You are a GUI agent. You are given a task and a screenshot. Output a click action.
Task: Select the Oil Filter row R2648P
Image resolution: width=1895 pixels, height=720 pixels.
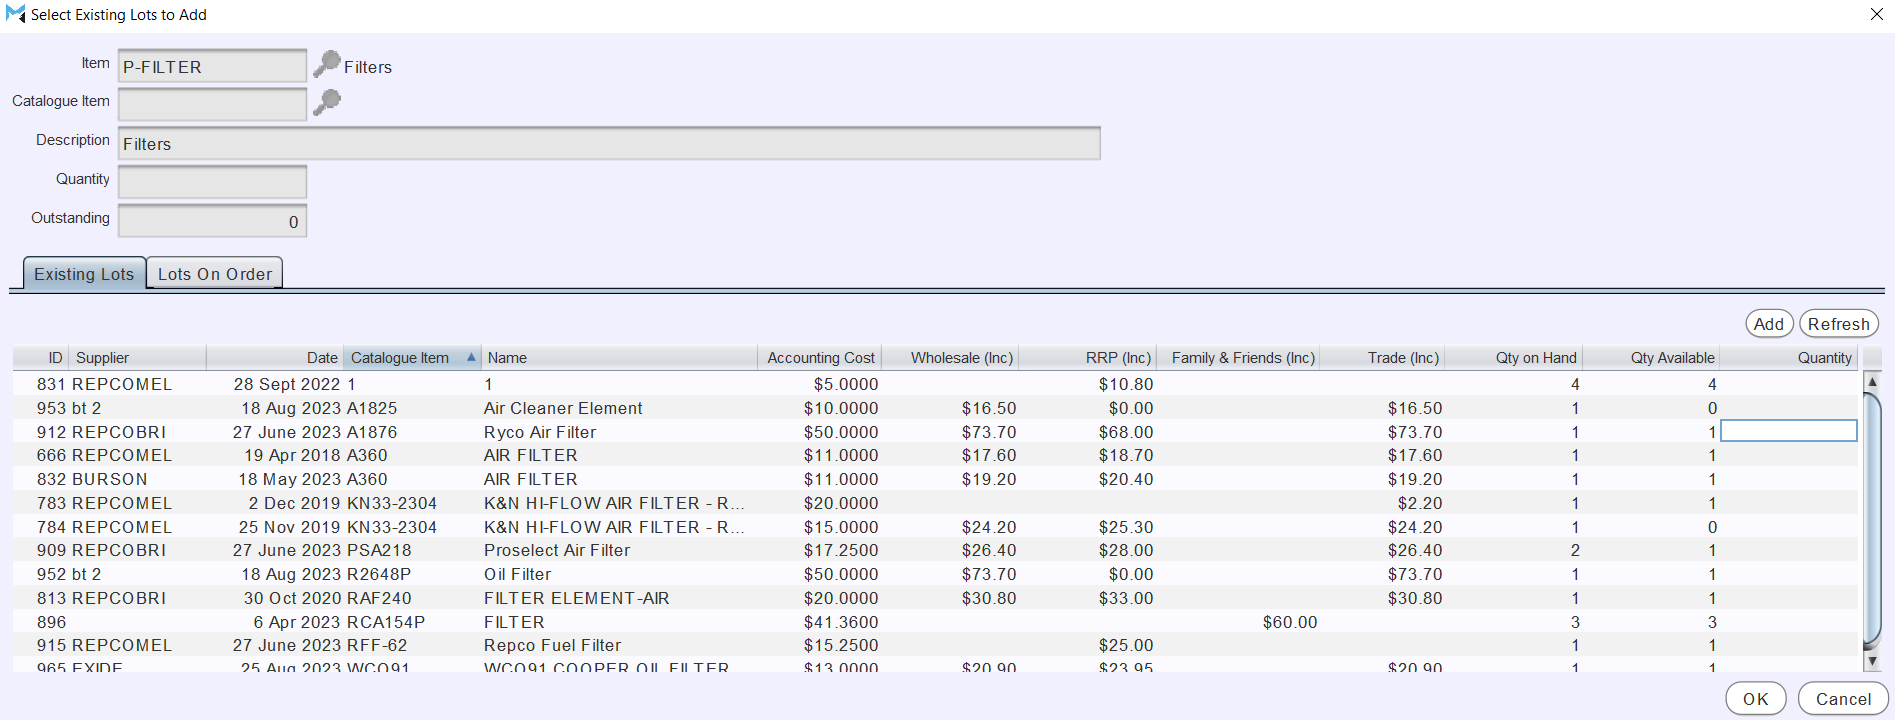click(x=935, y=574)
